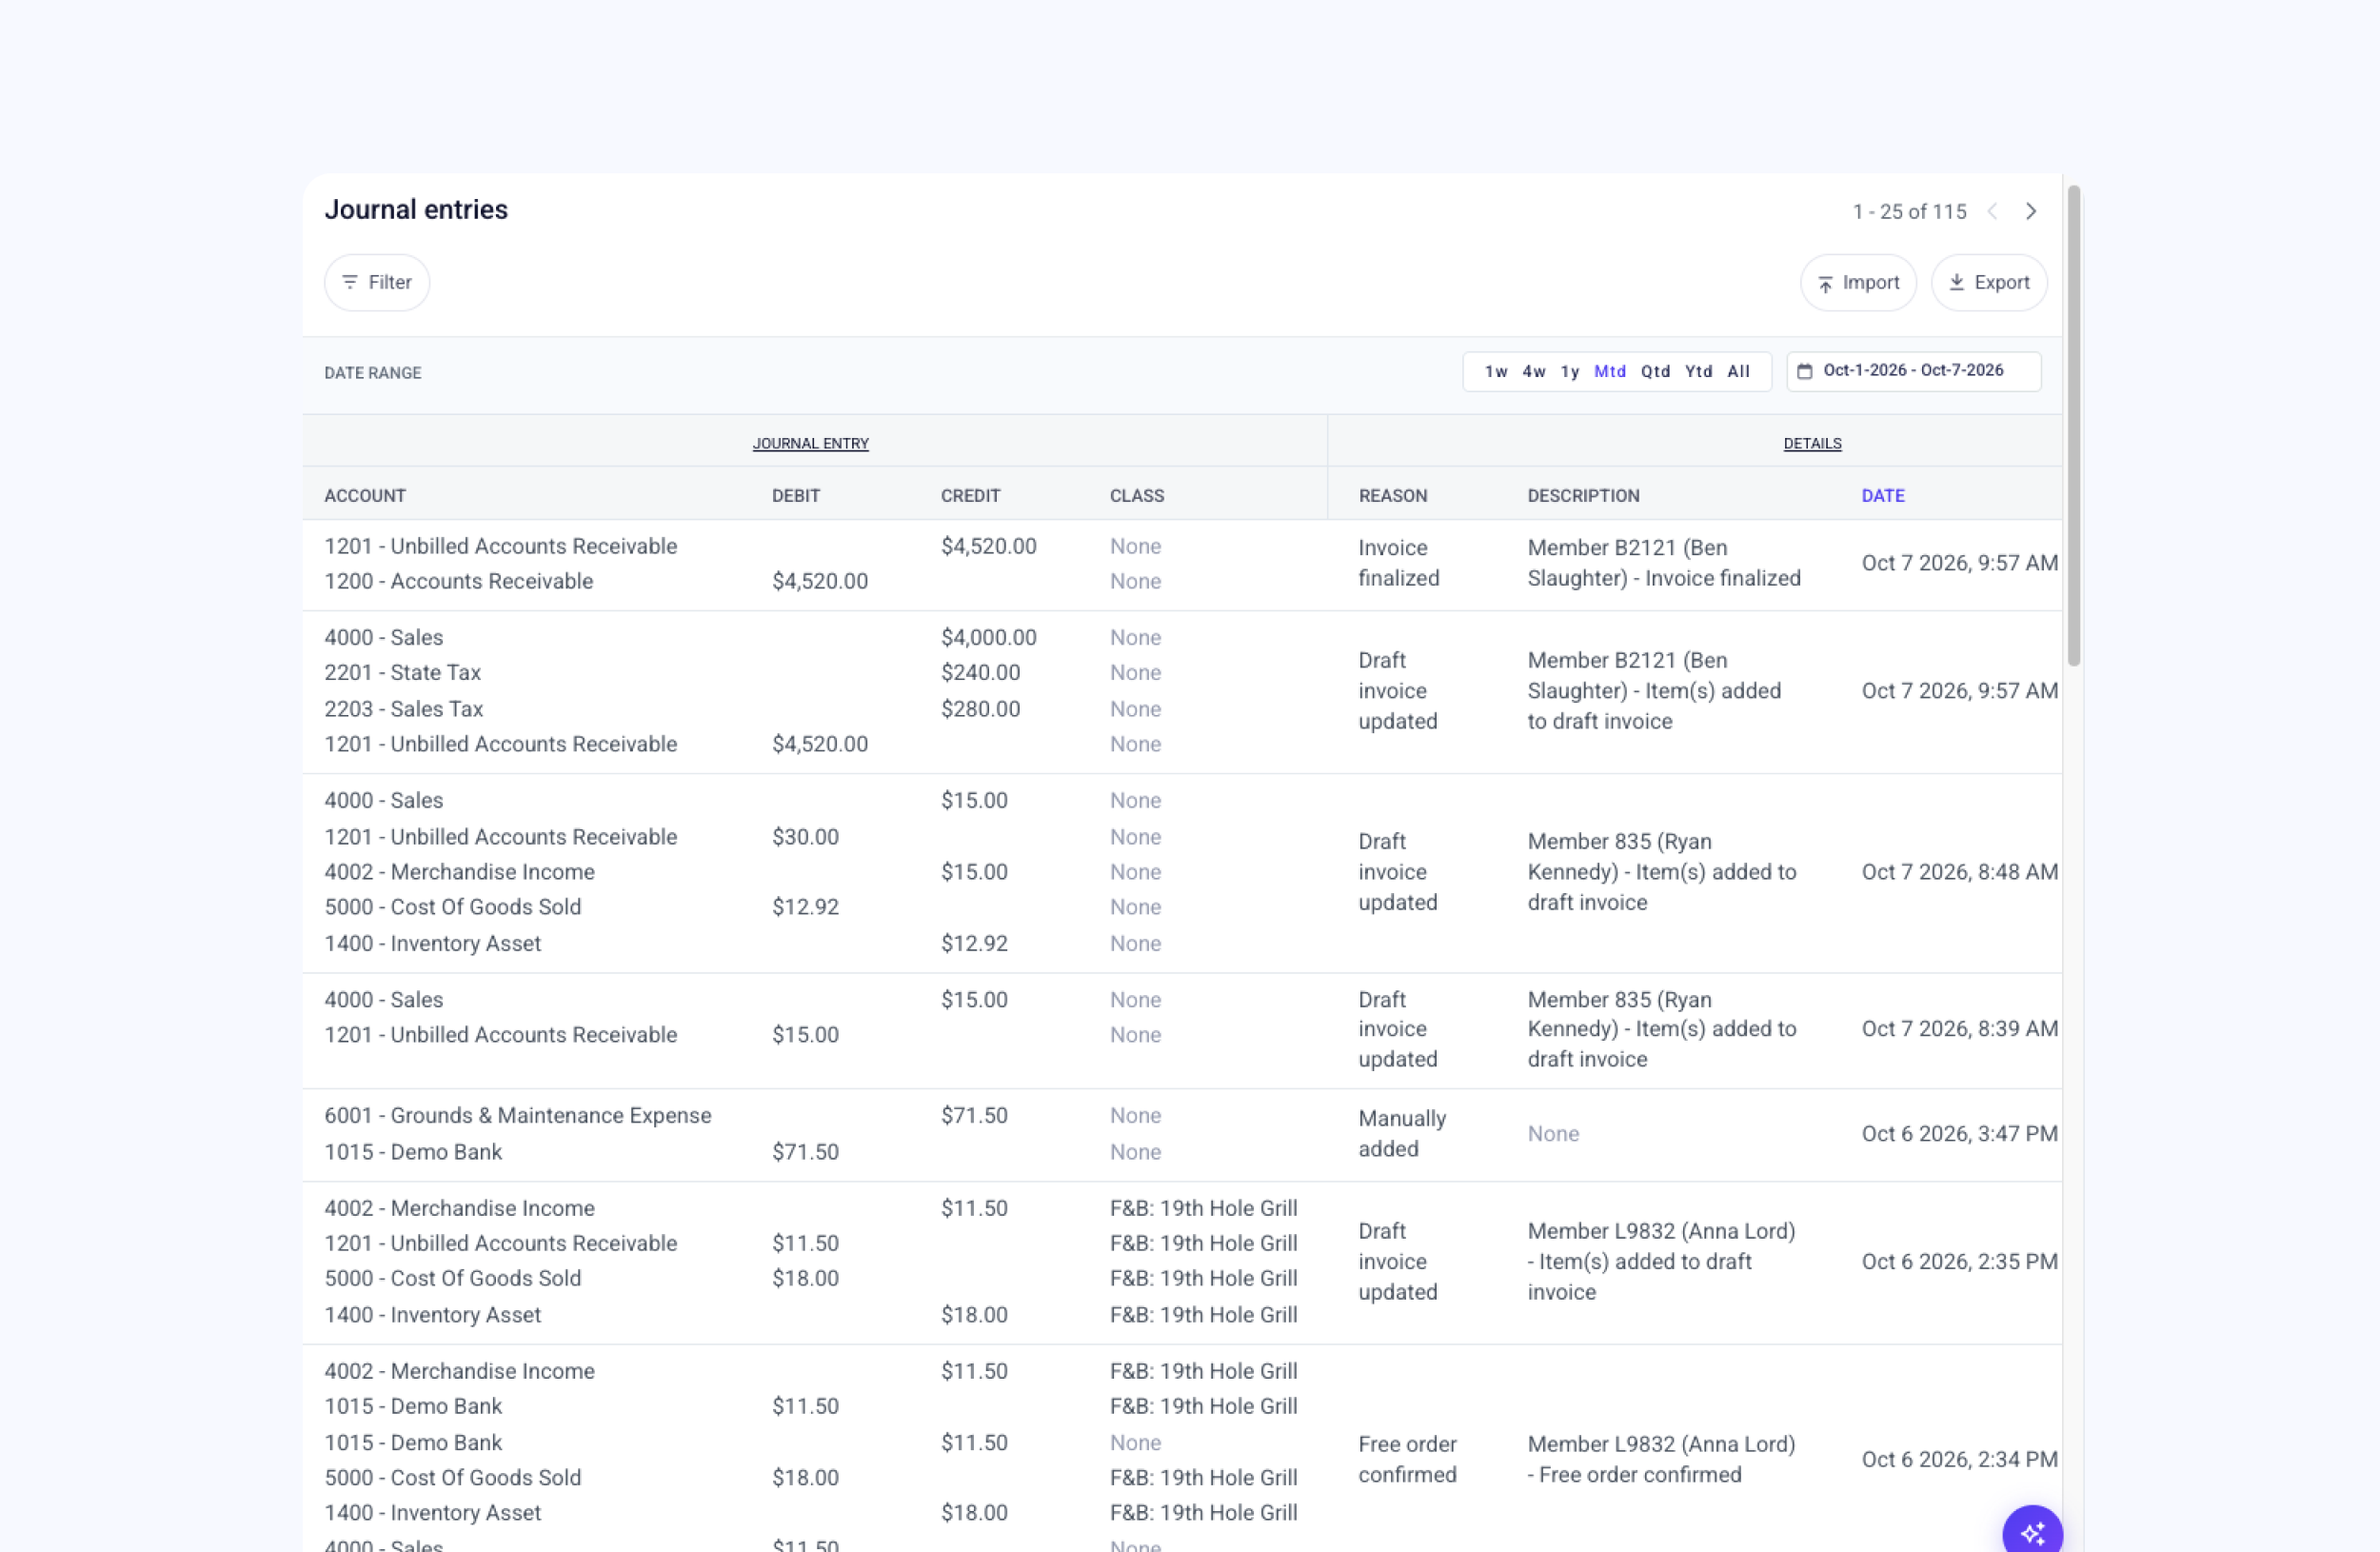Sort by the DATE column header
This screenshot has height=1552, width=2380.
(x=1882, y=496)
